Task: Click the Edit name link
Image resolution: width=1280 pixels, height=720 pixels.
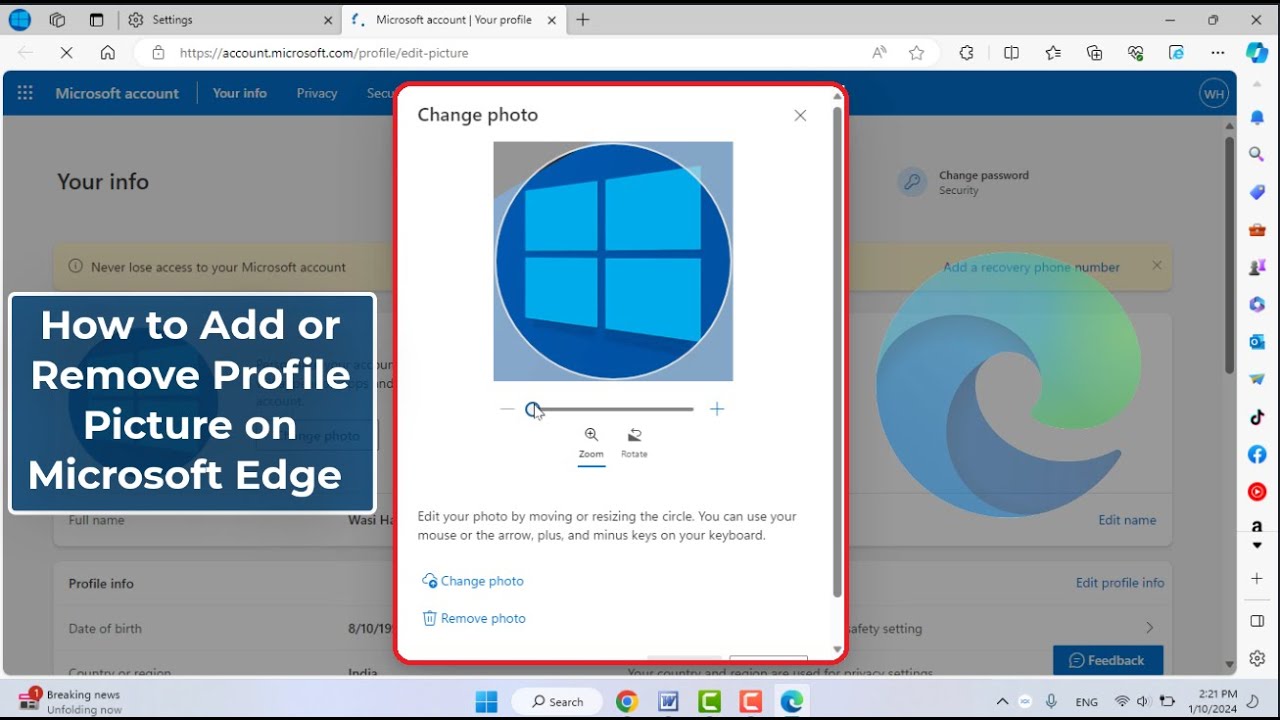Action: click(x=1127, y=520)
